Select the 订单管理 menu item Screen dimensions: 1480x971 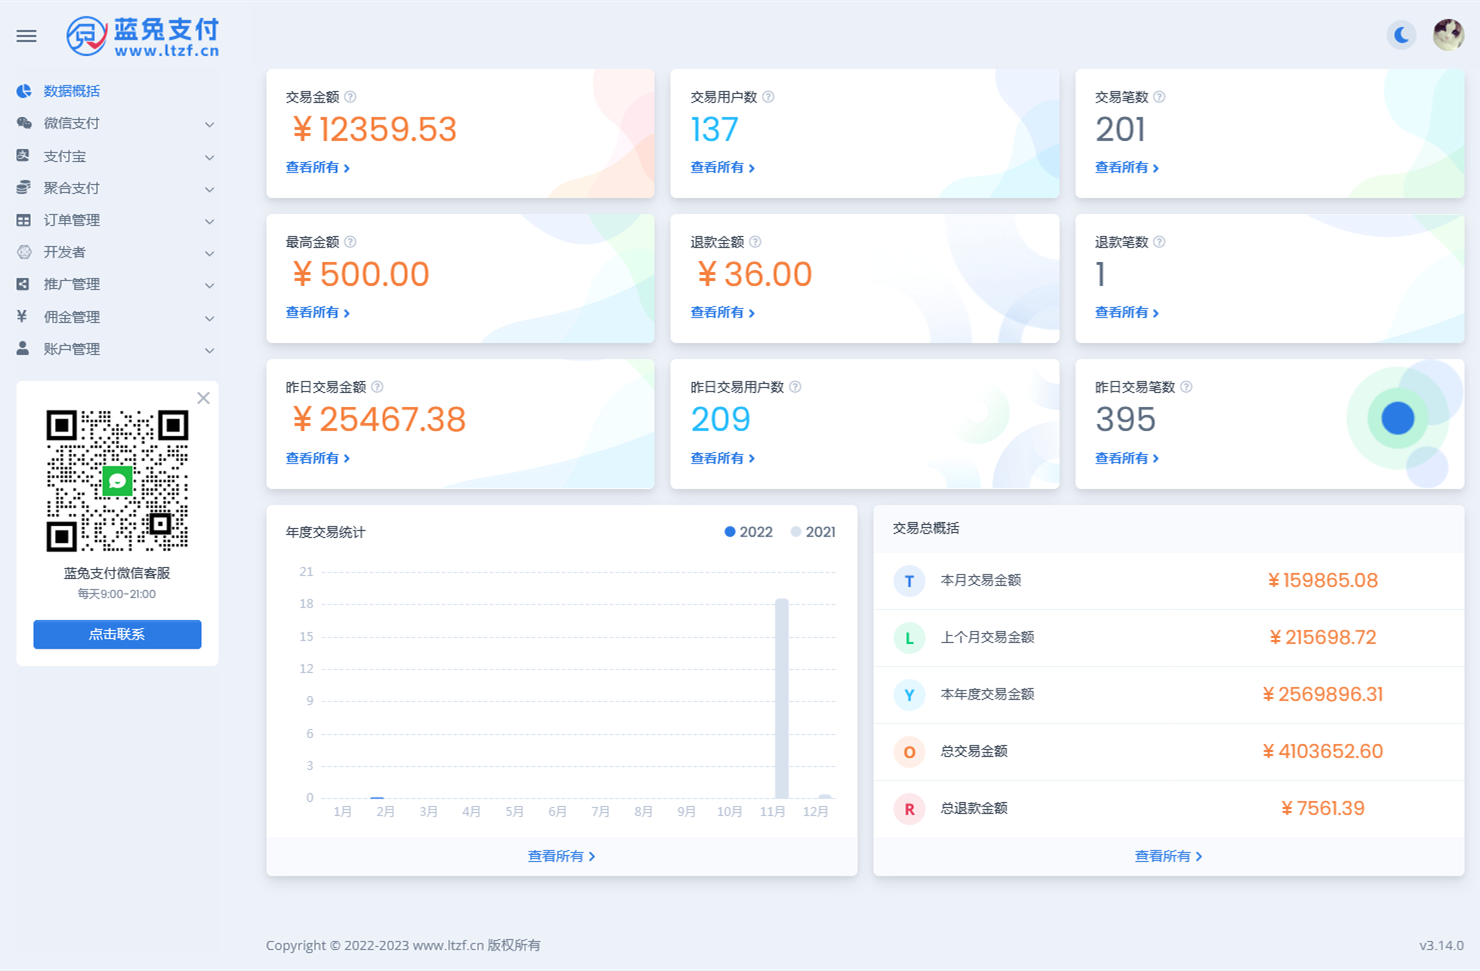[73, 220]
